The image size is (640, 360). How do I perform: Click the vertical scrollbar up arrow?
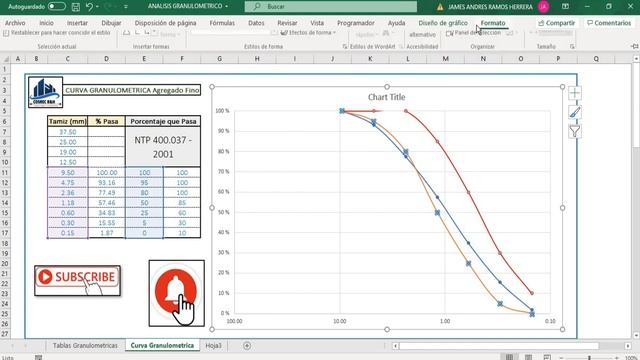636,59
